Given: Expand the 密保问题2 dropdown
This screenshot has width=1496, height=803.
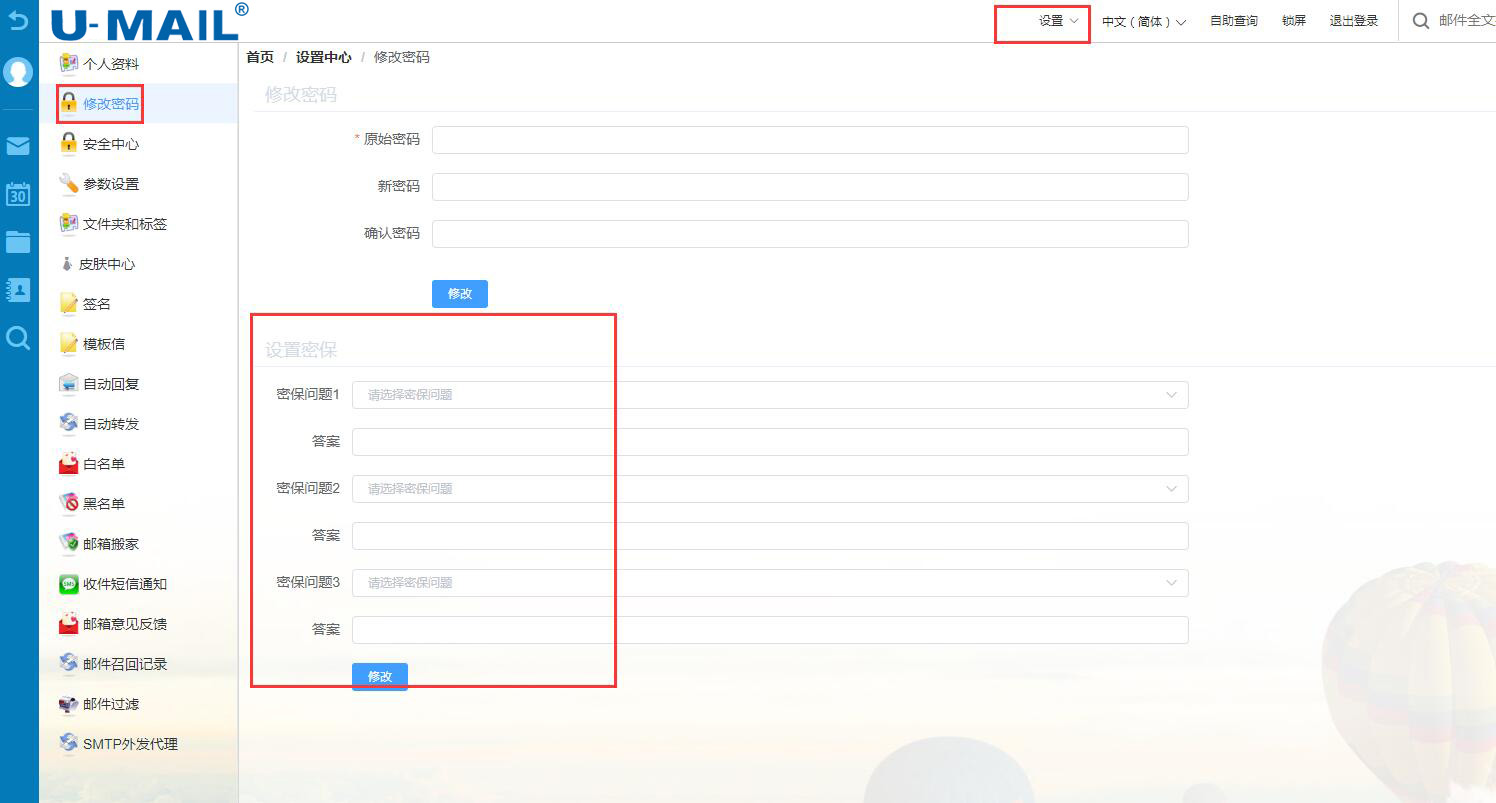Looking at the screenshot, I should (770, 489).
